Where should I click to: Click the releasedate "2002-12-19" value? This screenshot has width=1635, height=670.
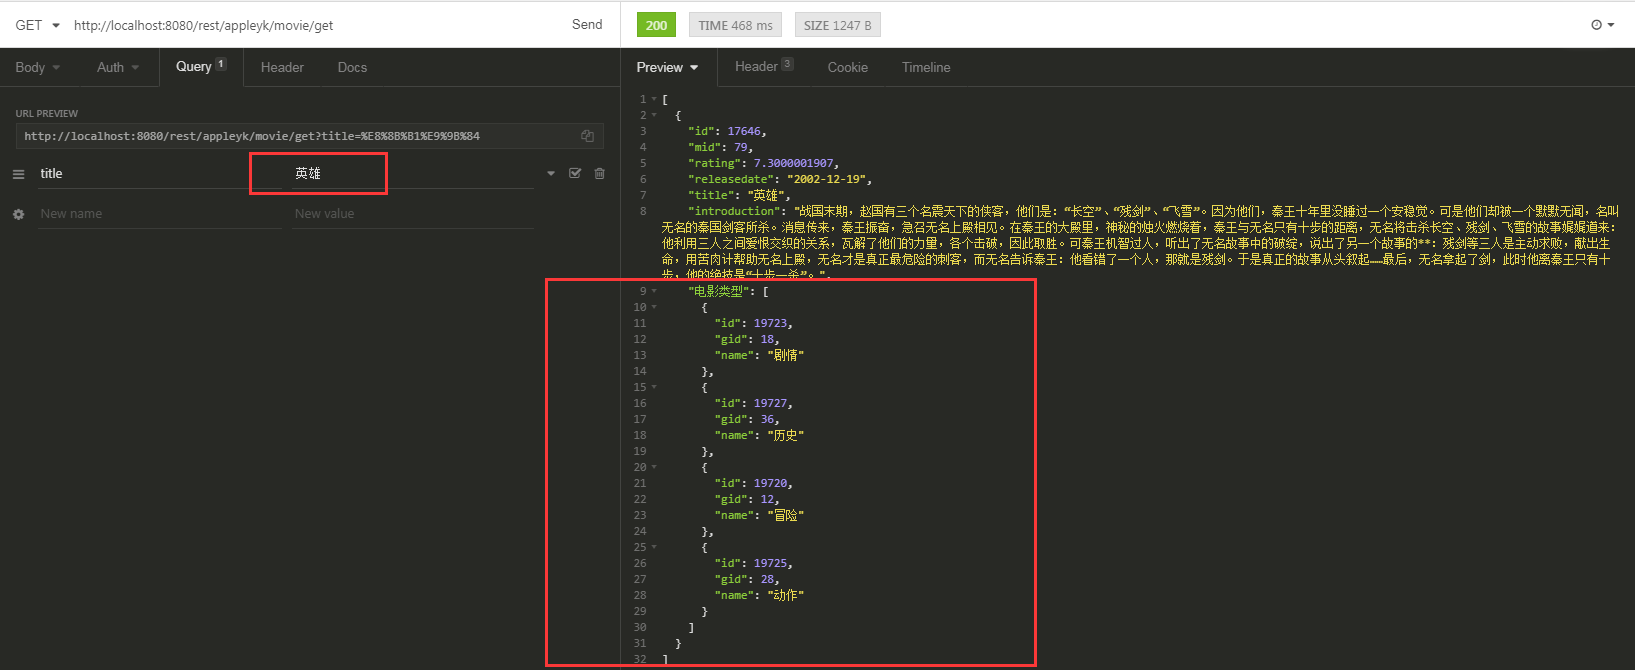pos(827,179)
